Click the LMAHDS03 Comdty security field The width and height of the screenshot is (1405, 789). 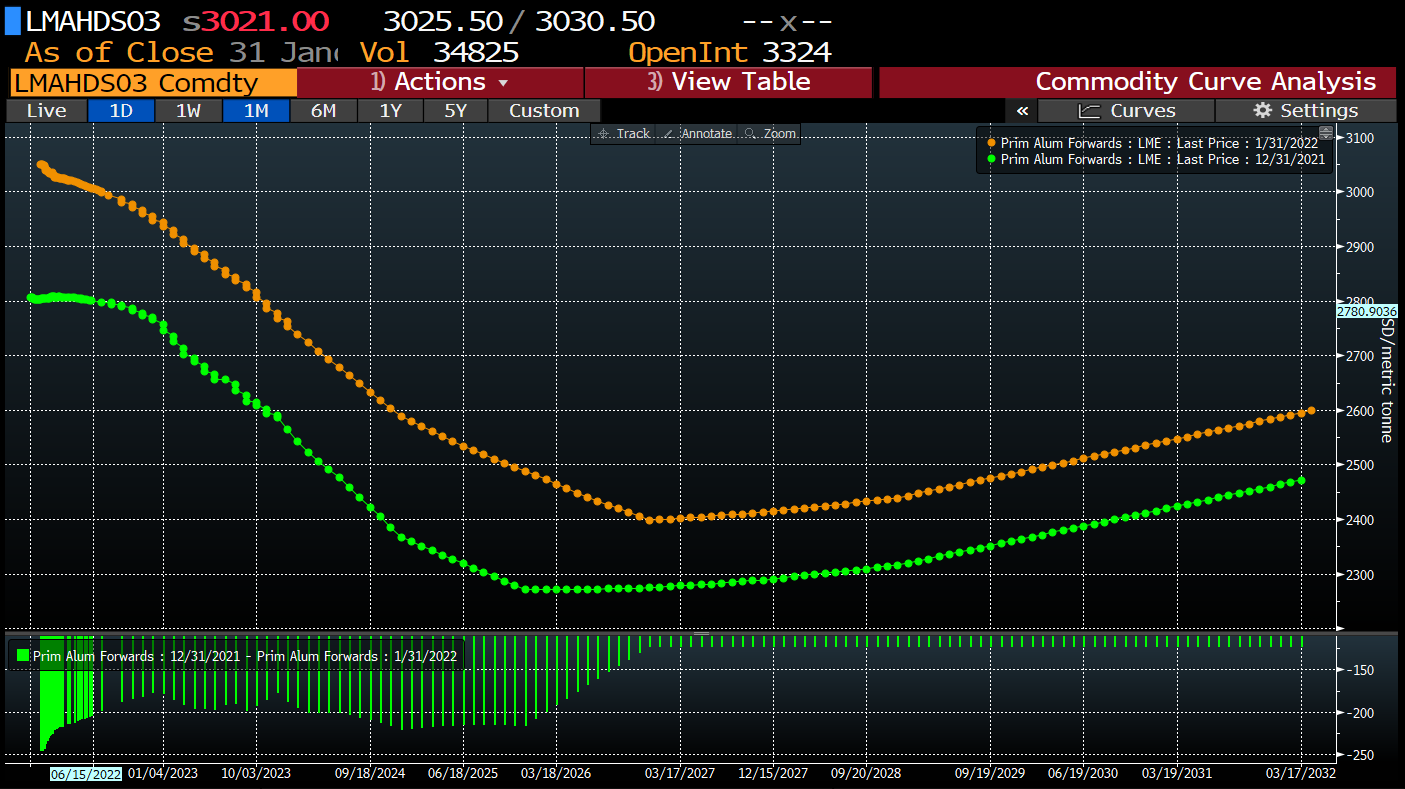(153, 83)
